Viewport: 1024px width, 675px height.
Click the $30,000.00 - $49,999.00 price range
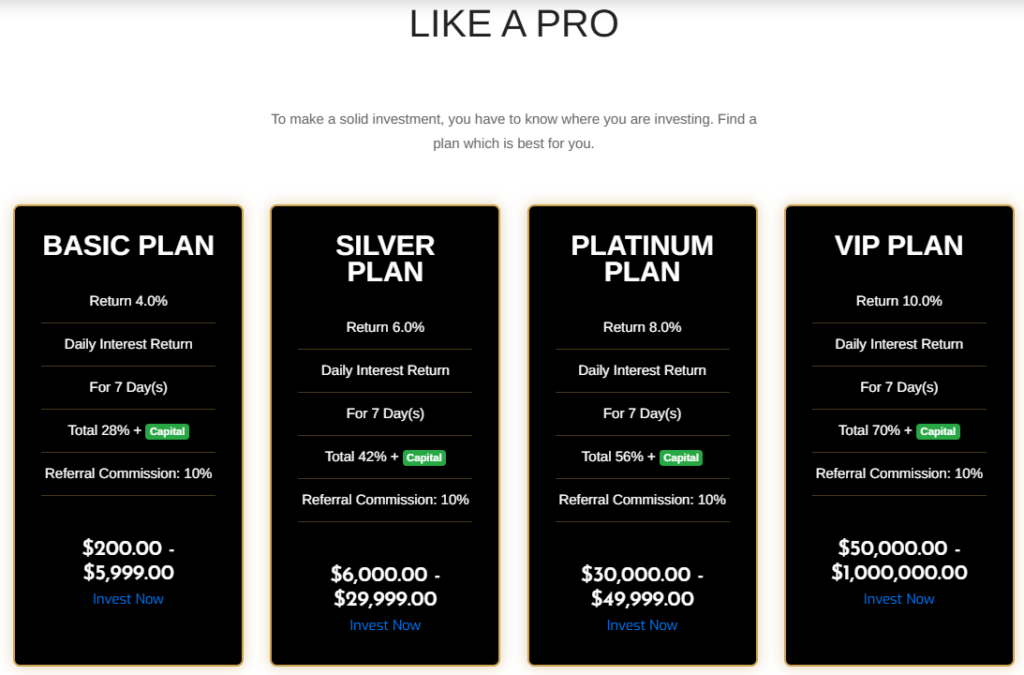[x=642, y=586]
